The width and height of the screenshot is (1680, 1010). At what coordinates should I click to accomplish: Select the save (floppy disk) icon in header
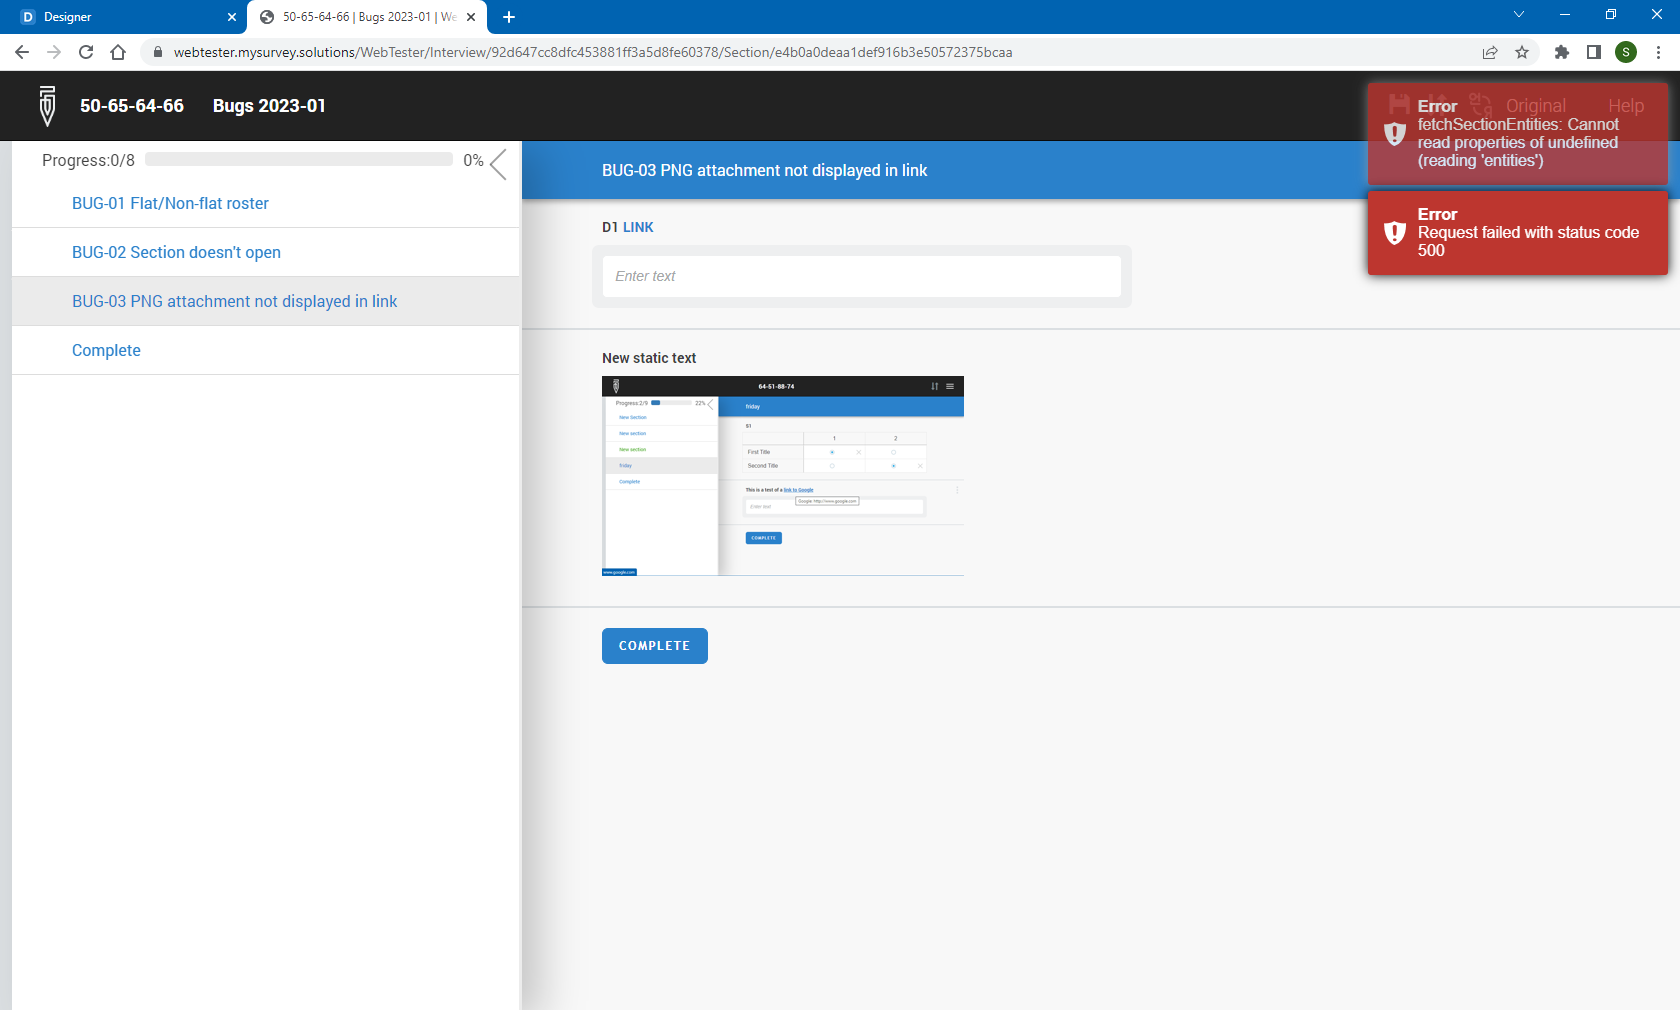pyautogui.click(x=1398, y=104)
